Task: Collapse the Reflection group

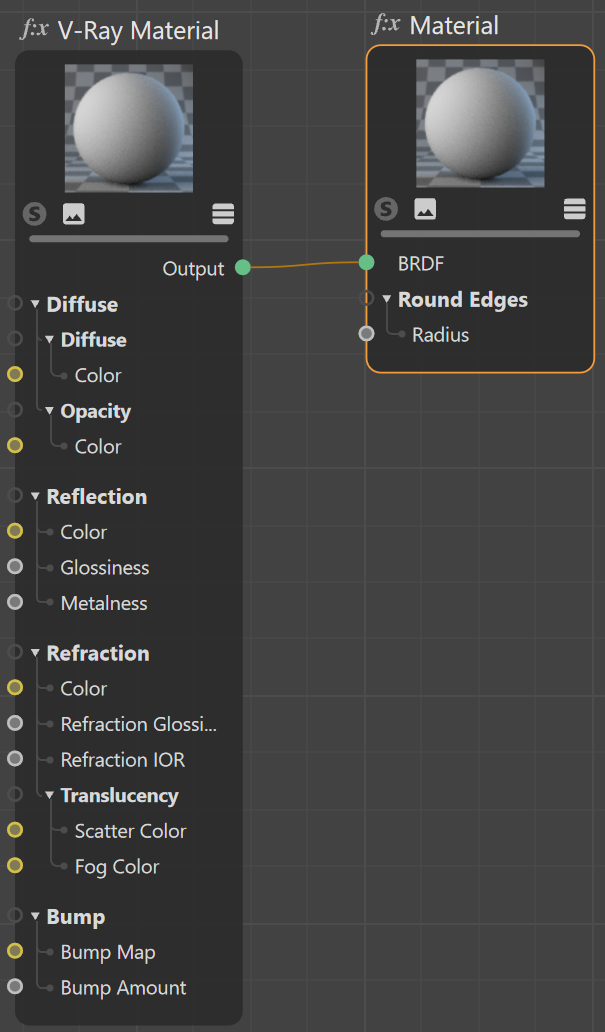Action: 36,496
